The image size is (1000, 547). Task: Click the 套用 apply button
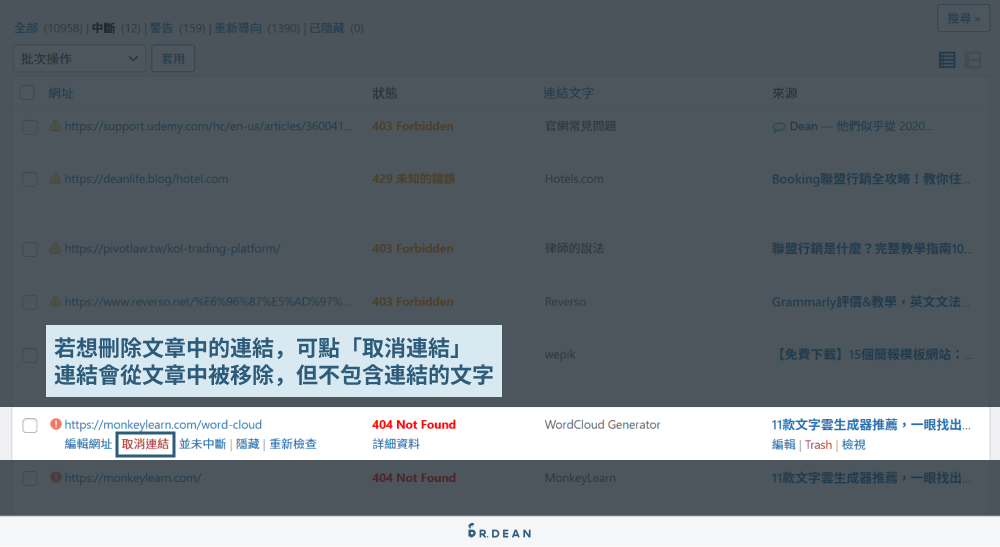[173, 59]
